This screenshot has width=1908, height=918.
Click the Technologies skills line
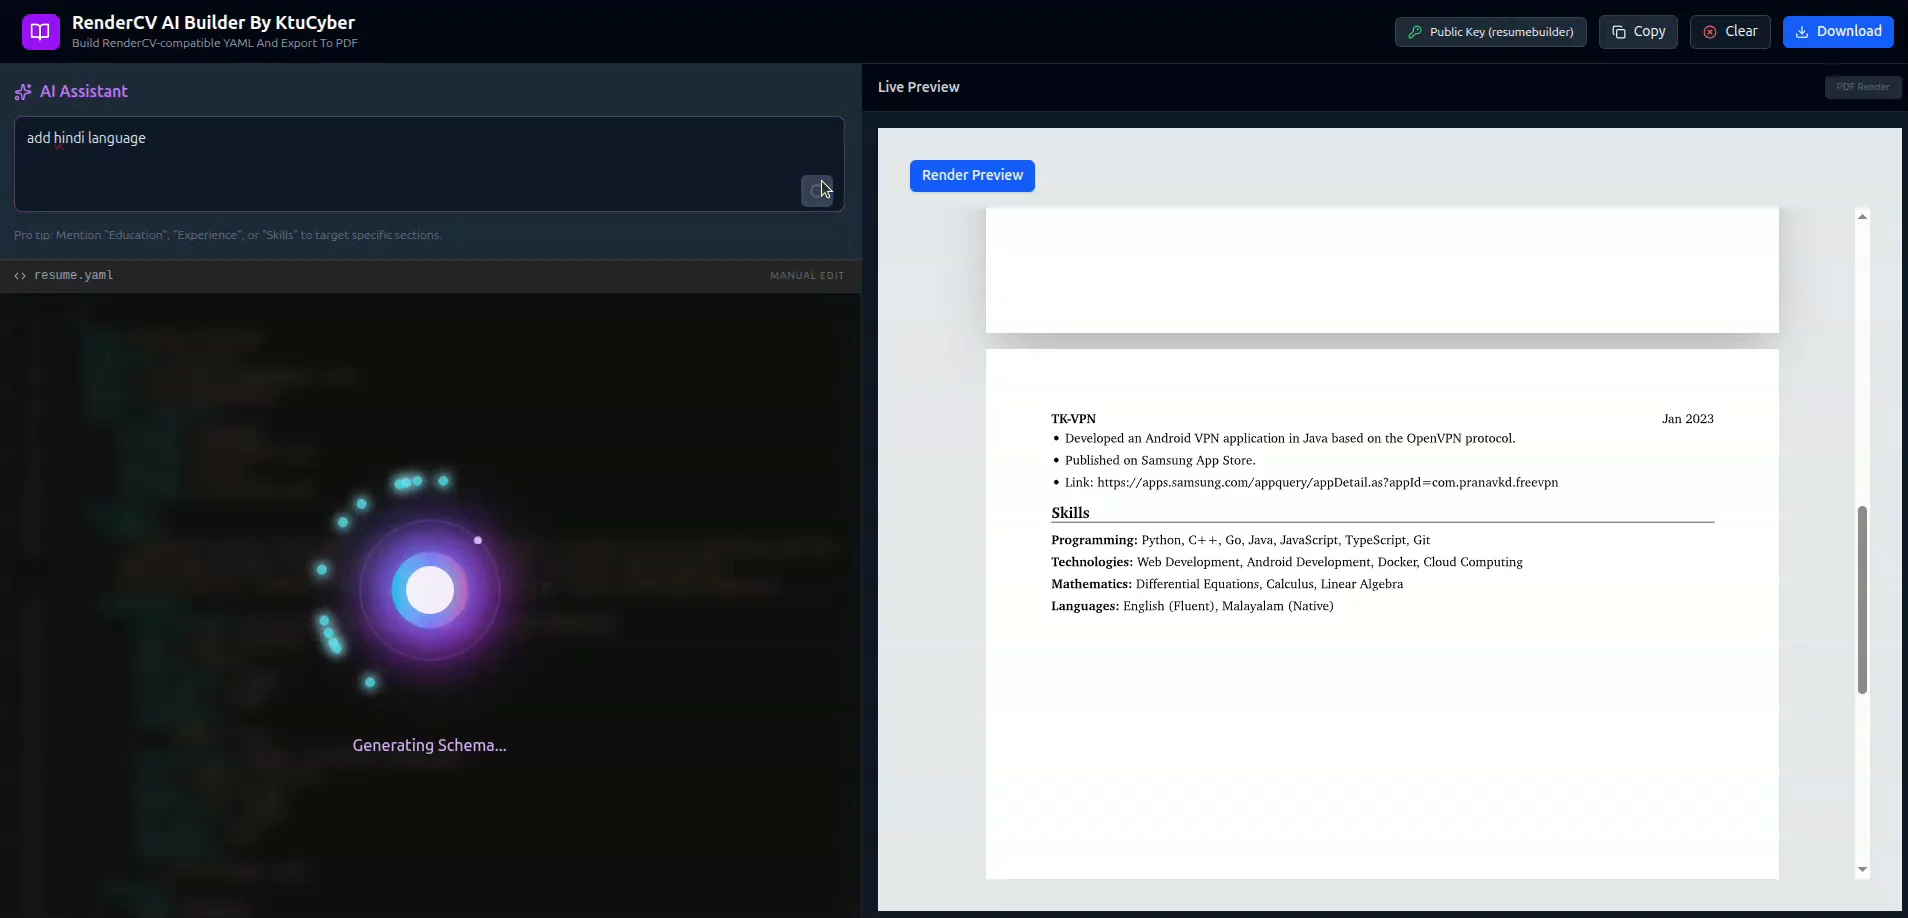pyautogui.click(x=1287, y=562)
